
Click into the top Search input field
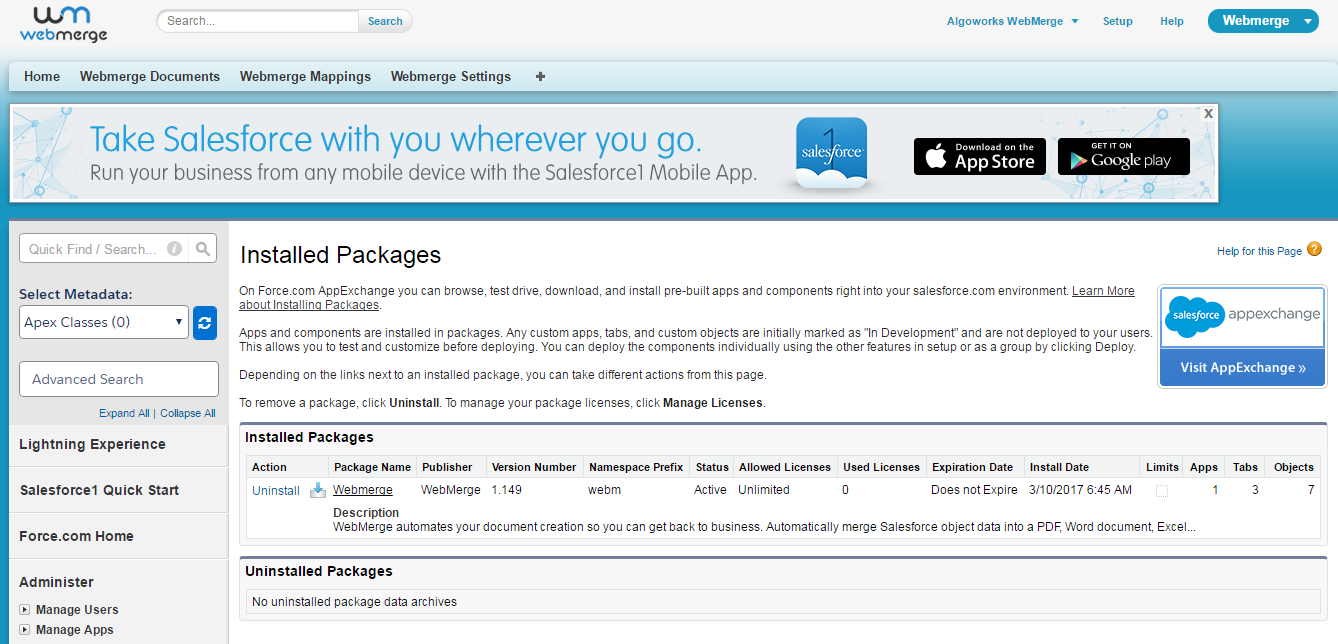pyautogui.click(x=257, y=21)
